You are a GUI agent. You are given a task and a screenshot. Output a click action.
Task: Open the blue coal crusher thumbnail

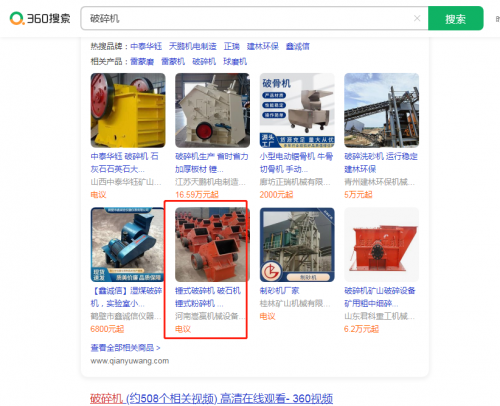128,245
